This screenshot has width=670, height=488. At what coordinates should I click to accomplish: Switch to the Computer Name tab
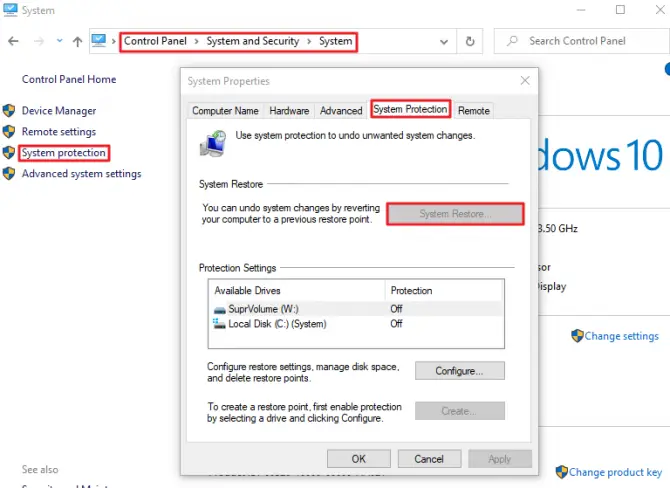225,111
